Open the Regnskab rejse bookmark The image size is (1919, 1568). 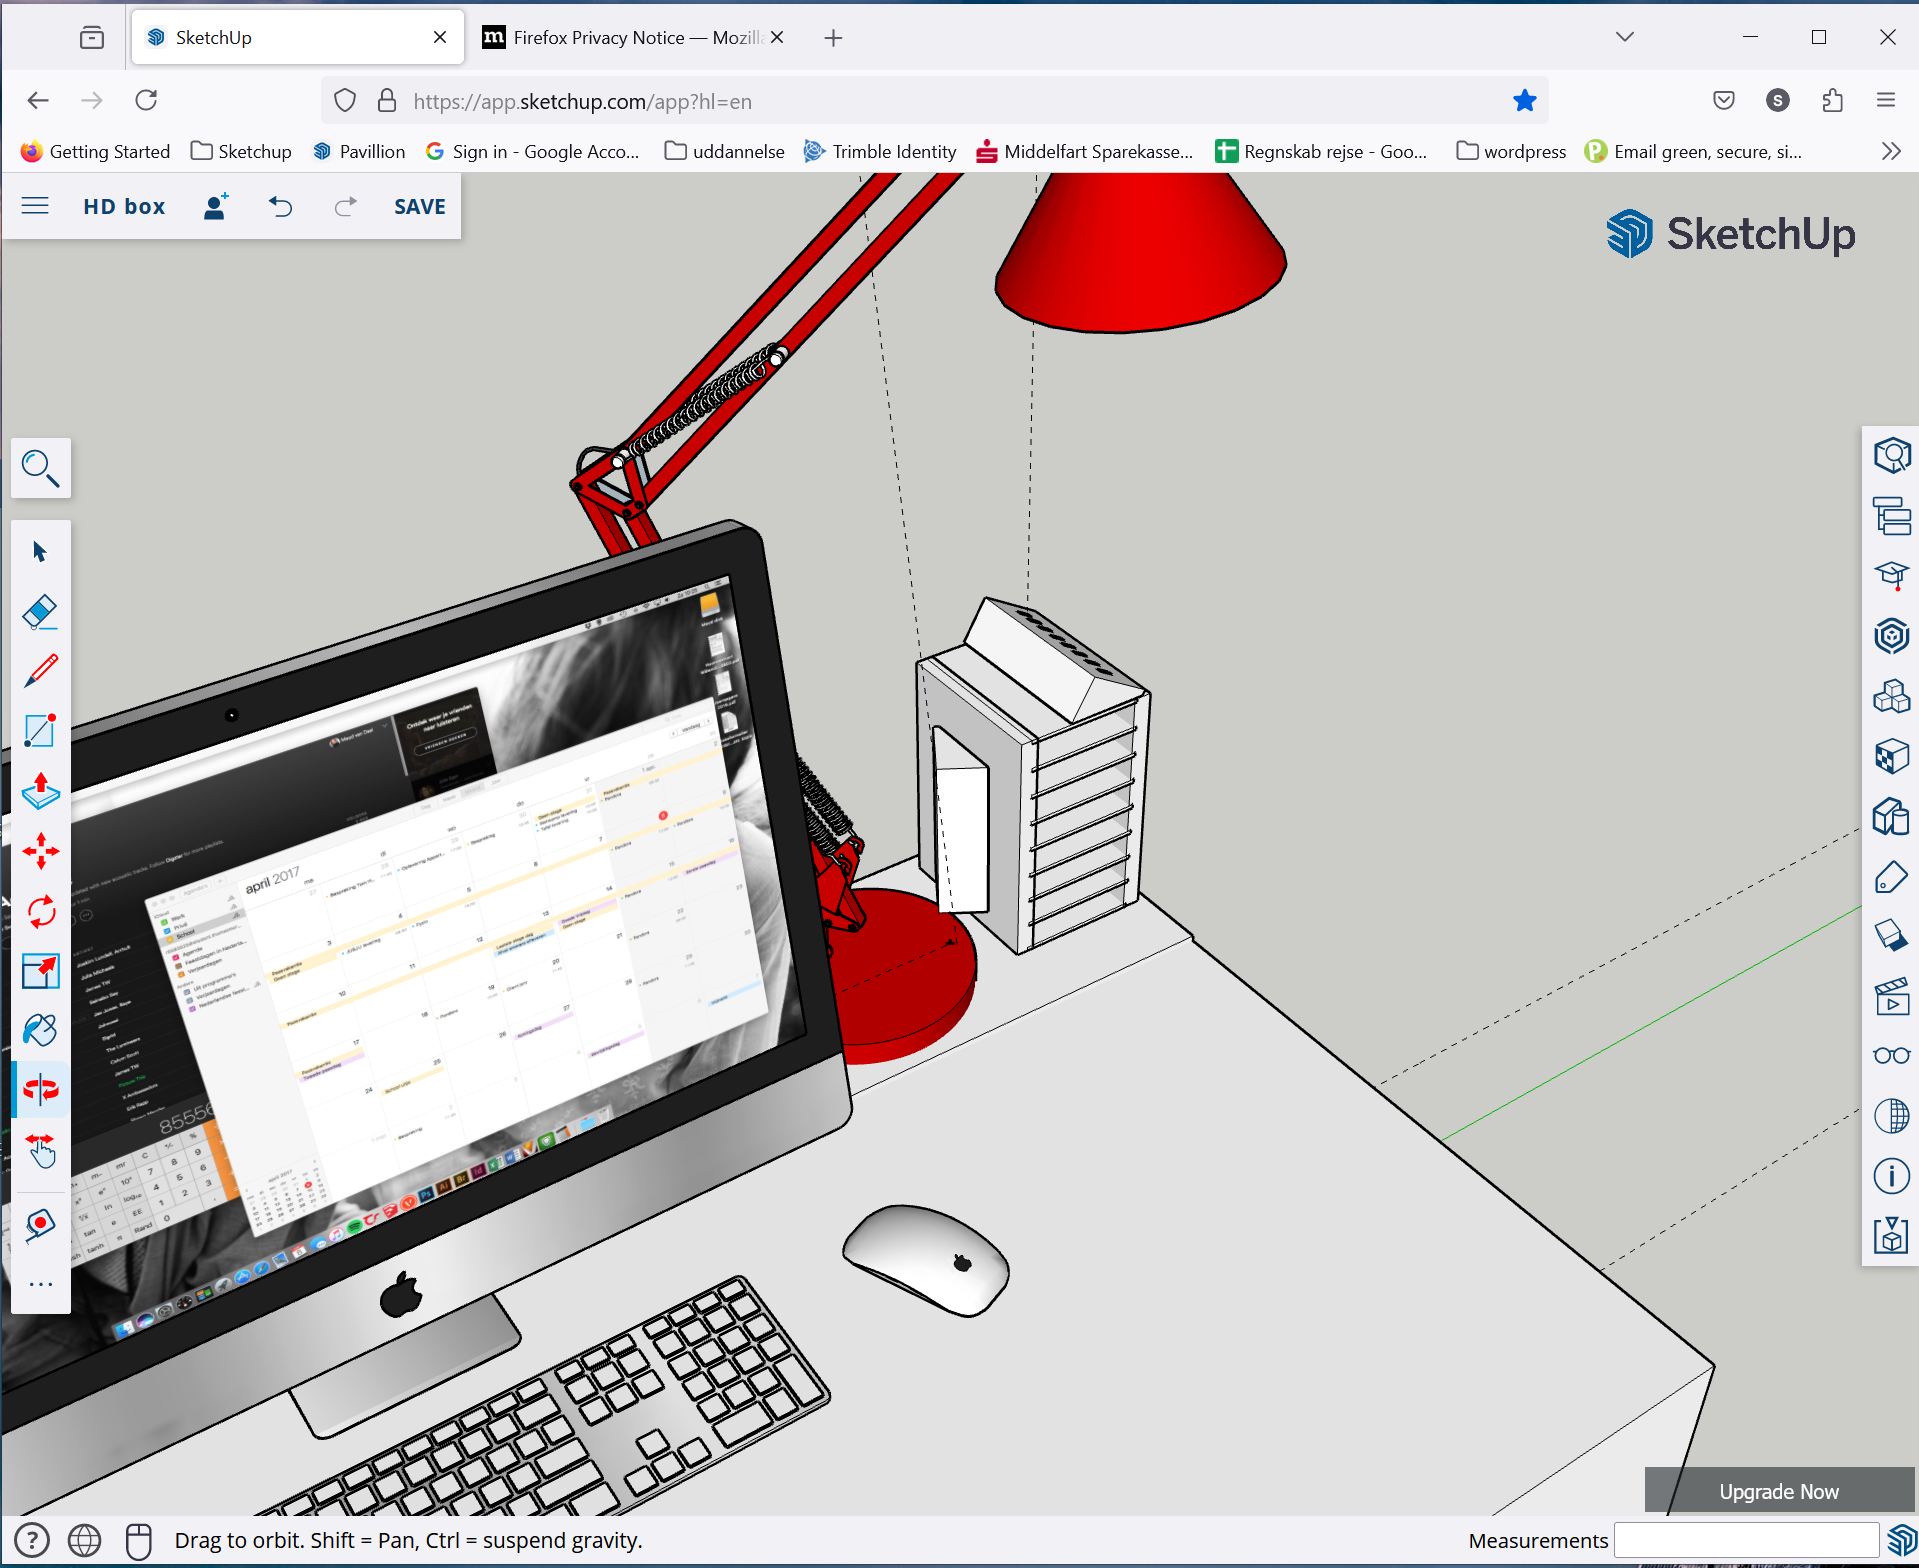[x=1322, y=151]
